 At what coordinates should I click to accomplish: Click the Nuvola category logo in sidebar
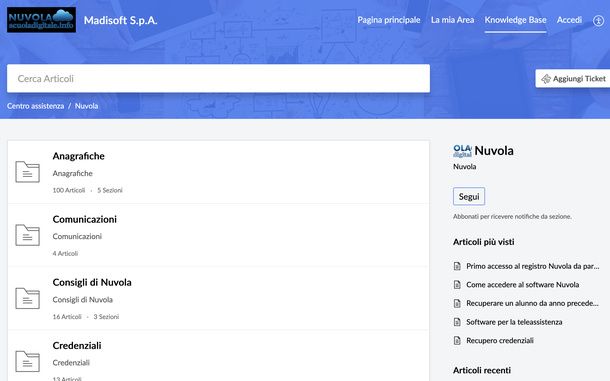tap(462, 151)
